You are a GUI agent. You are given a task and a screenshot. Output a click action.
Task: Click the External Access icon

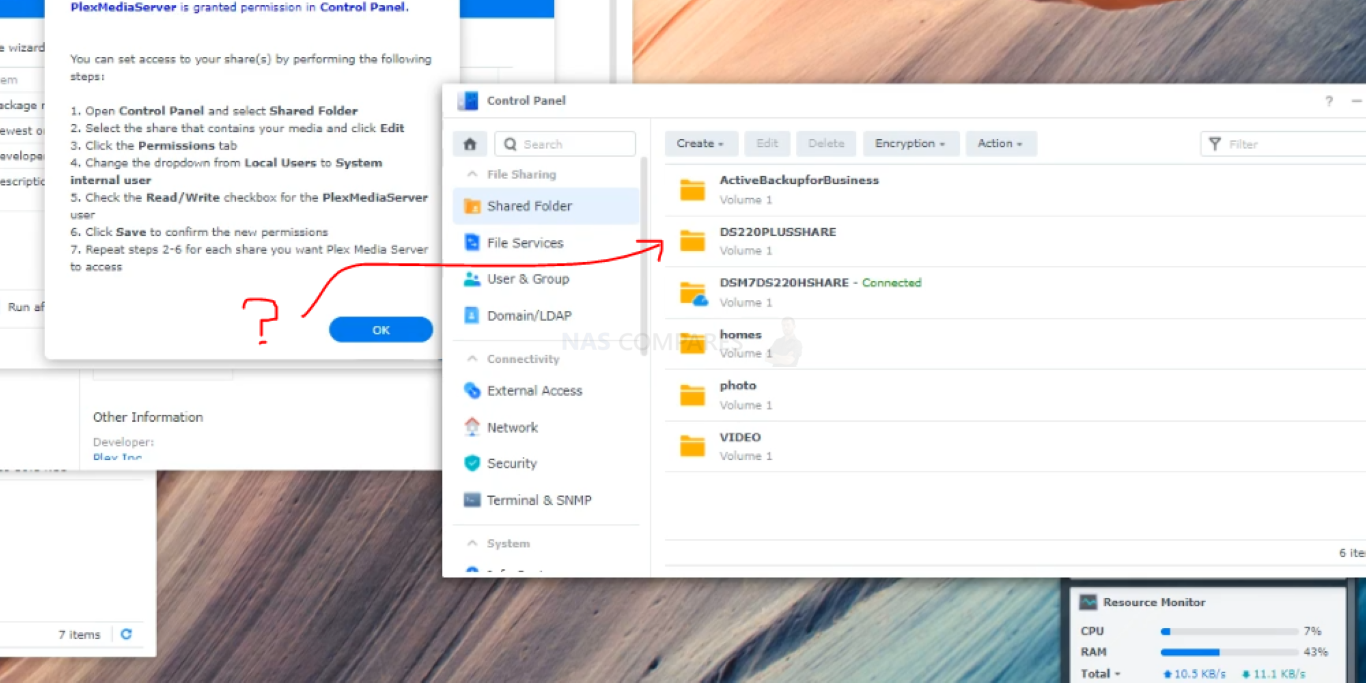coord(472,391)
